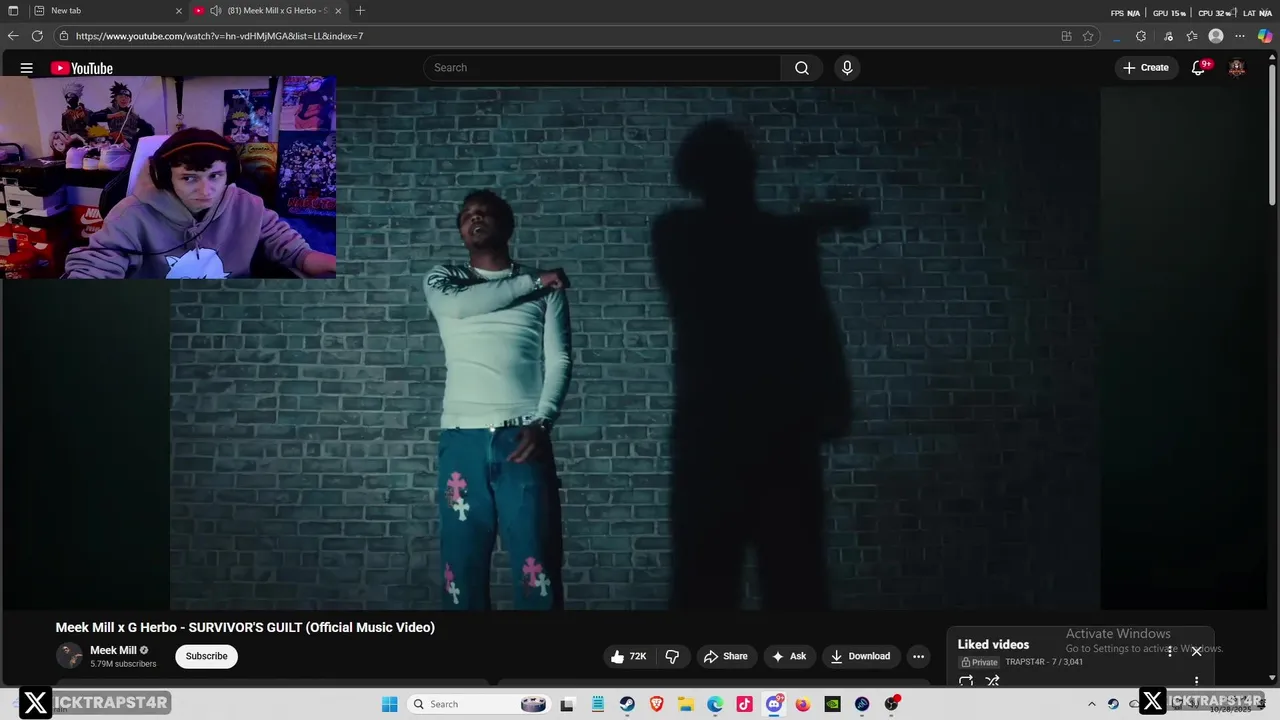
Task: Select the Meek Mill x G Herbo tab
Action: pyautogui.click(x=268, y=11)
